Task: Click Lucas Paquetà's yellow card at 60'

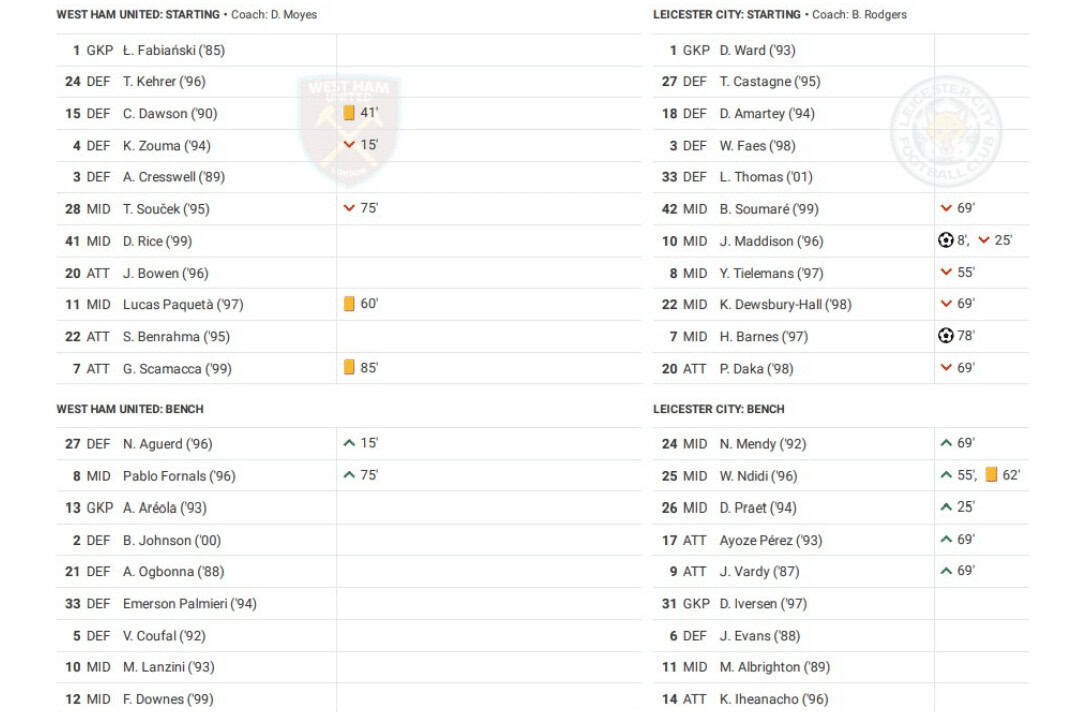Action: pyautogui.click(x=349, y=303)
